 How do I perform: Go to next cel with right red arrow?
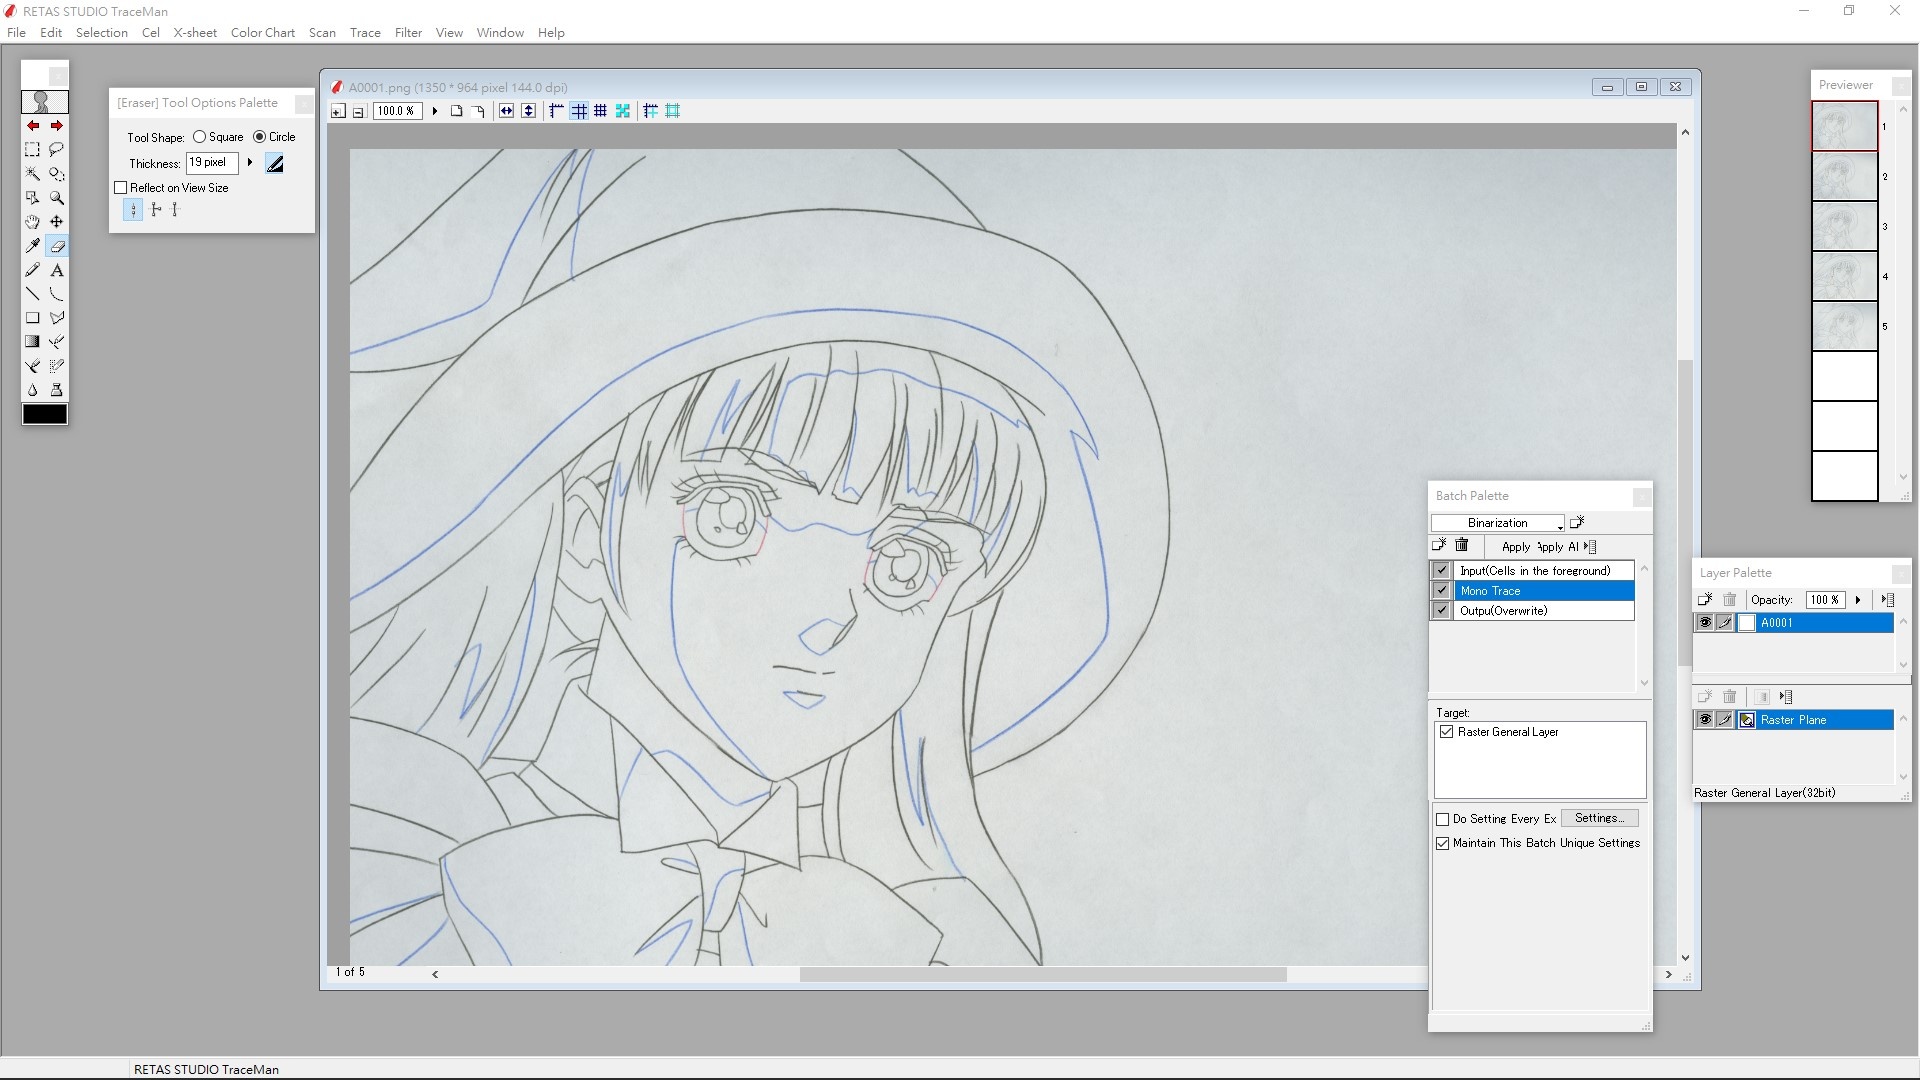pos(57,125)
